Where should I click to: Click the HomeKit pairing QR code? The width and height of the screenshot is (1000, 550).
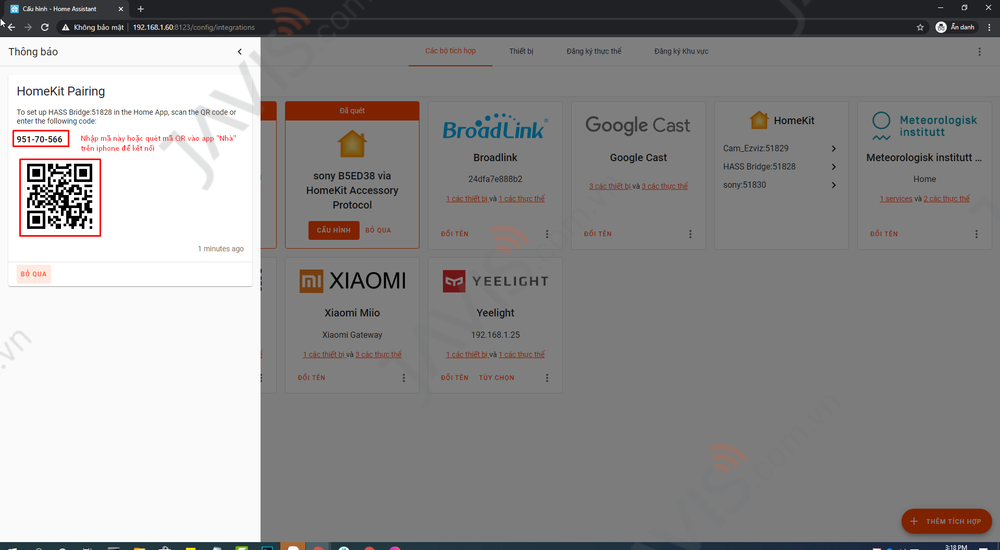(60, 197)
